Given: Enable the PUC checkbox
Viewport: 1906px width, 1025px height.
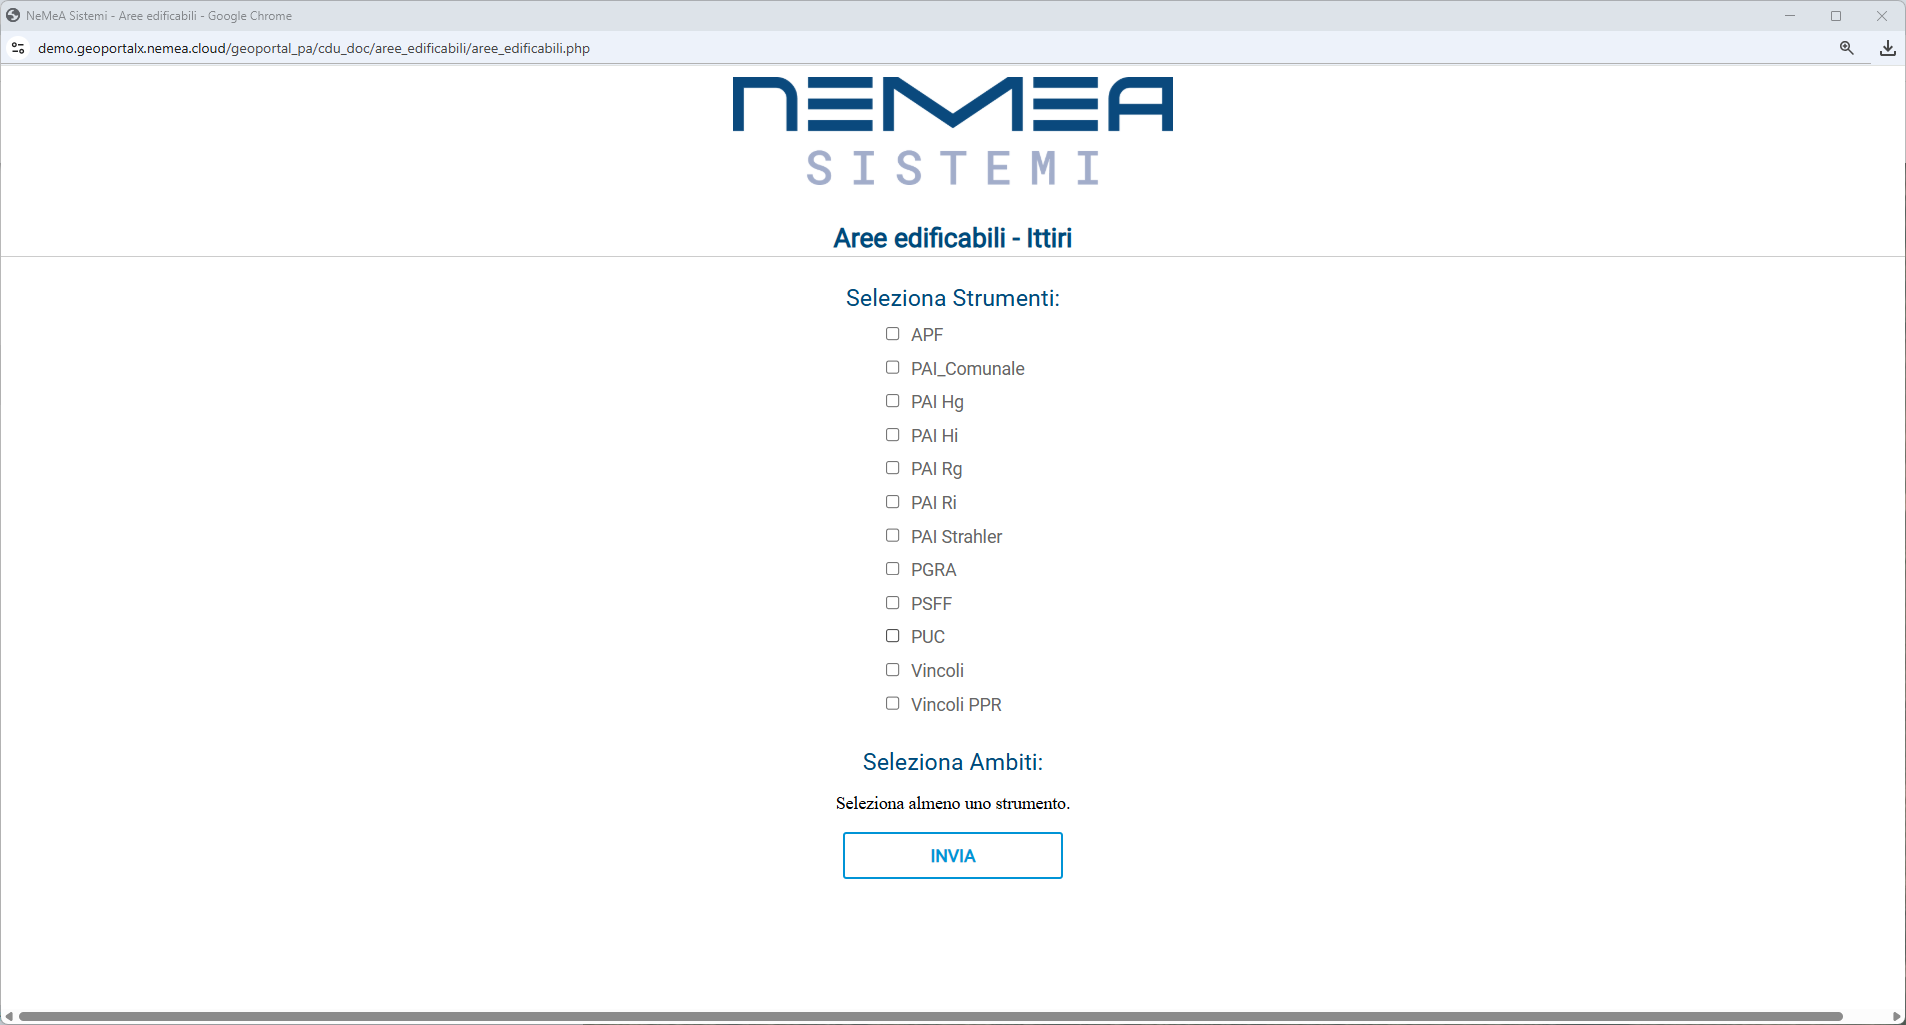Looking at the screenshot, I should coord(892,636).
